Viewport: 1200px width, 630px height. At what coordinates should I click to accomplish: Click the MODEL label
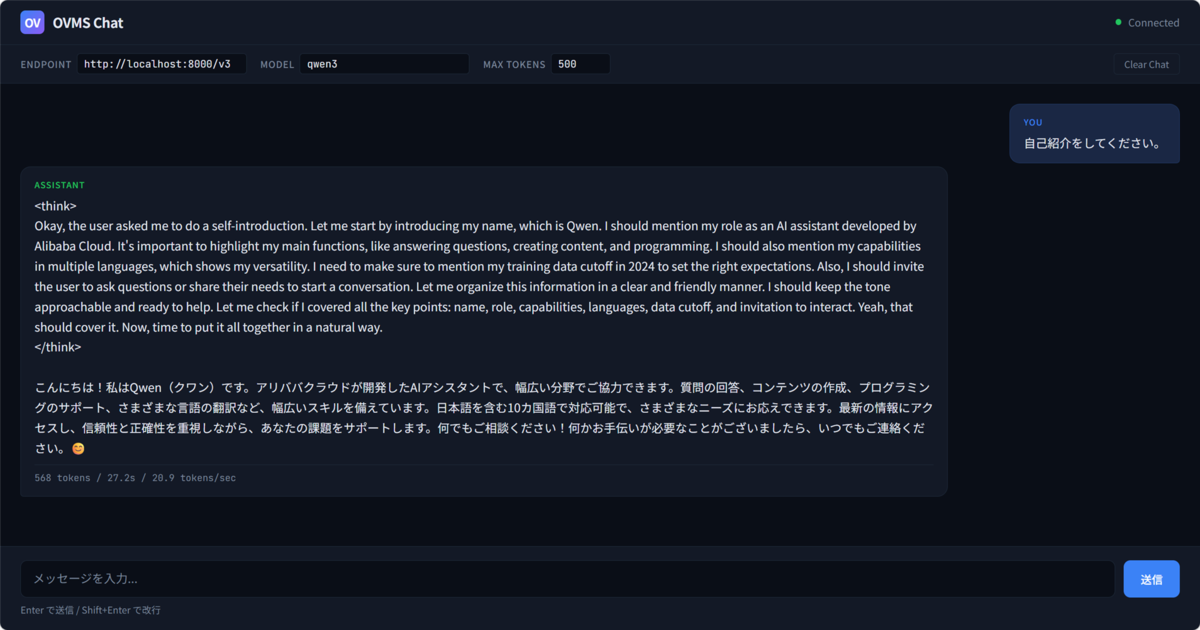(x=277, y=64)
